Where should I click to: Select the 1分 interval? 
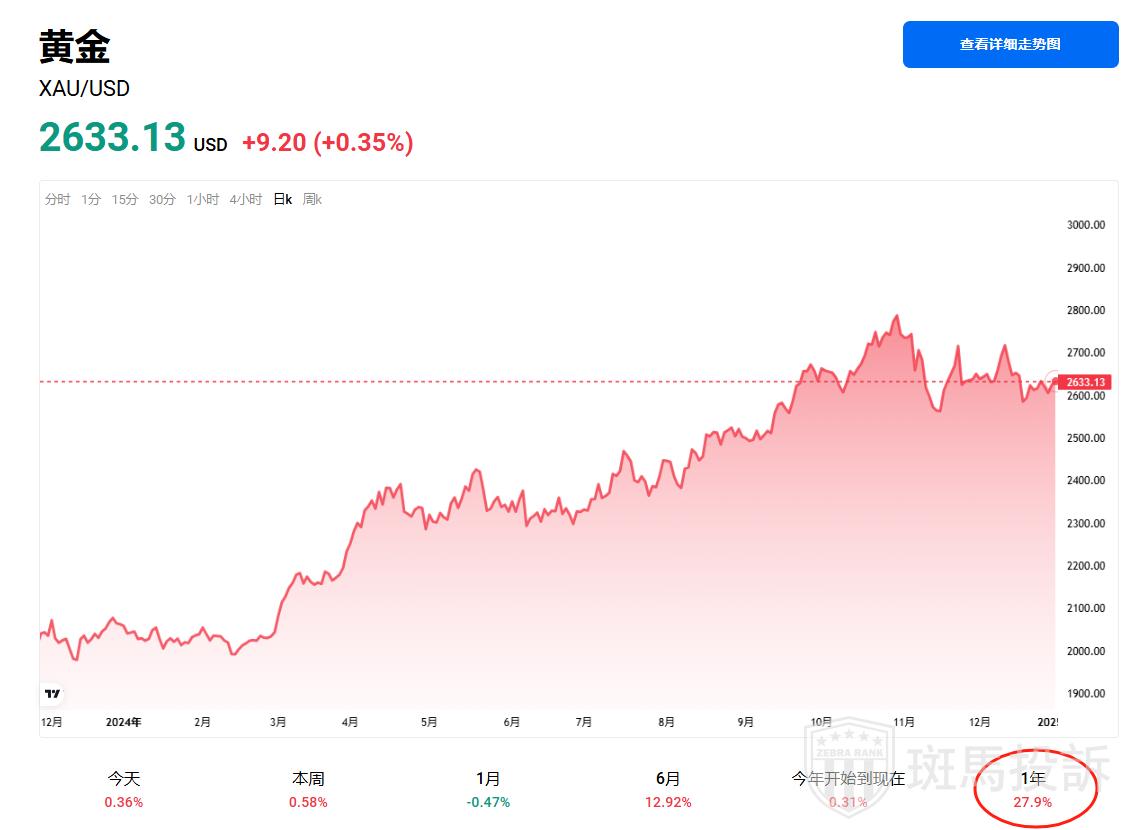[x=91, y=199]
